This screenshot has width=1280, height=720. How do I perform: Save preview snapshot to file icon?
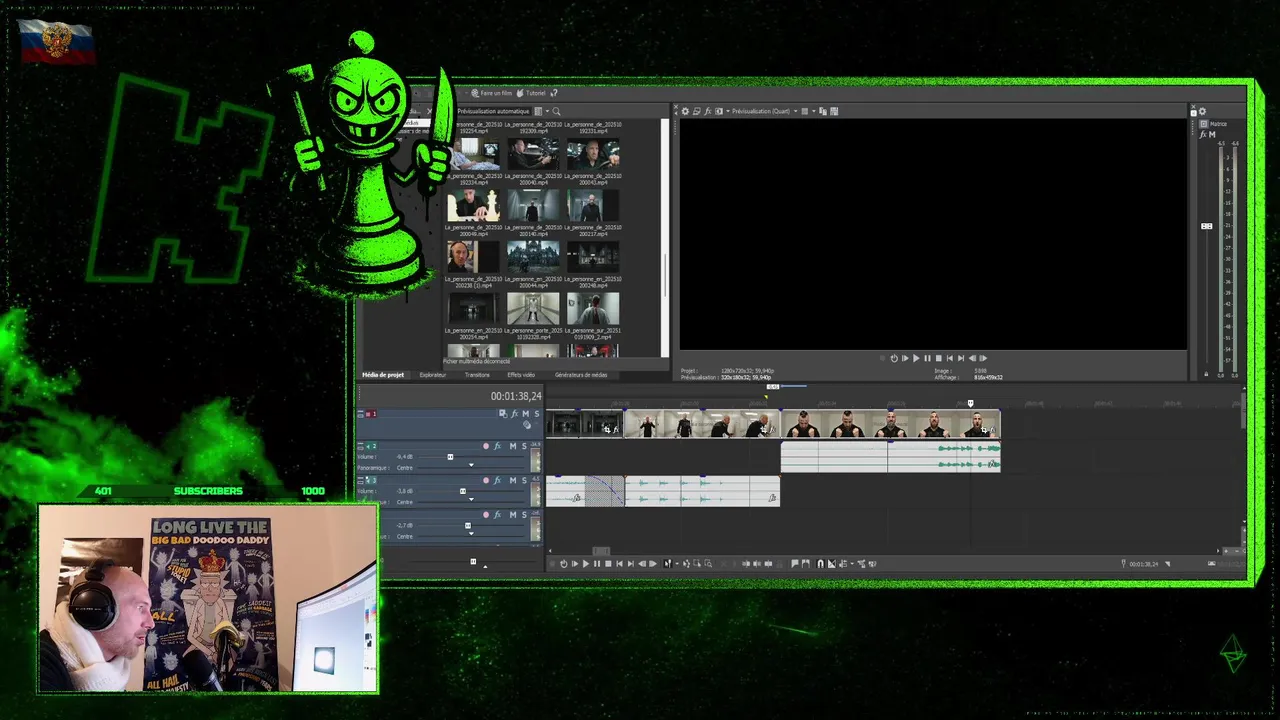[x=834, y=111]
